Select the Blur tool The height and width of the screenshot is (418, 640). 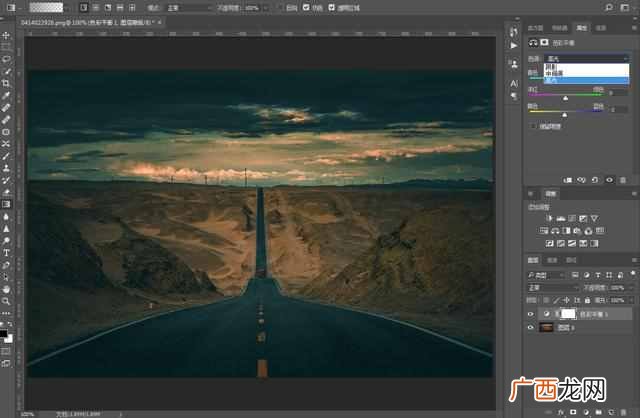tap(6, 216)
